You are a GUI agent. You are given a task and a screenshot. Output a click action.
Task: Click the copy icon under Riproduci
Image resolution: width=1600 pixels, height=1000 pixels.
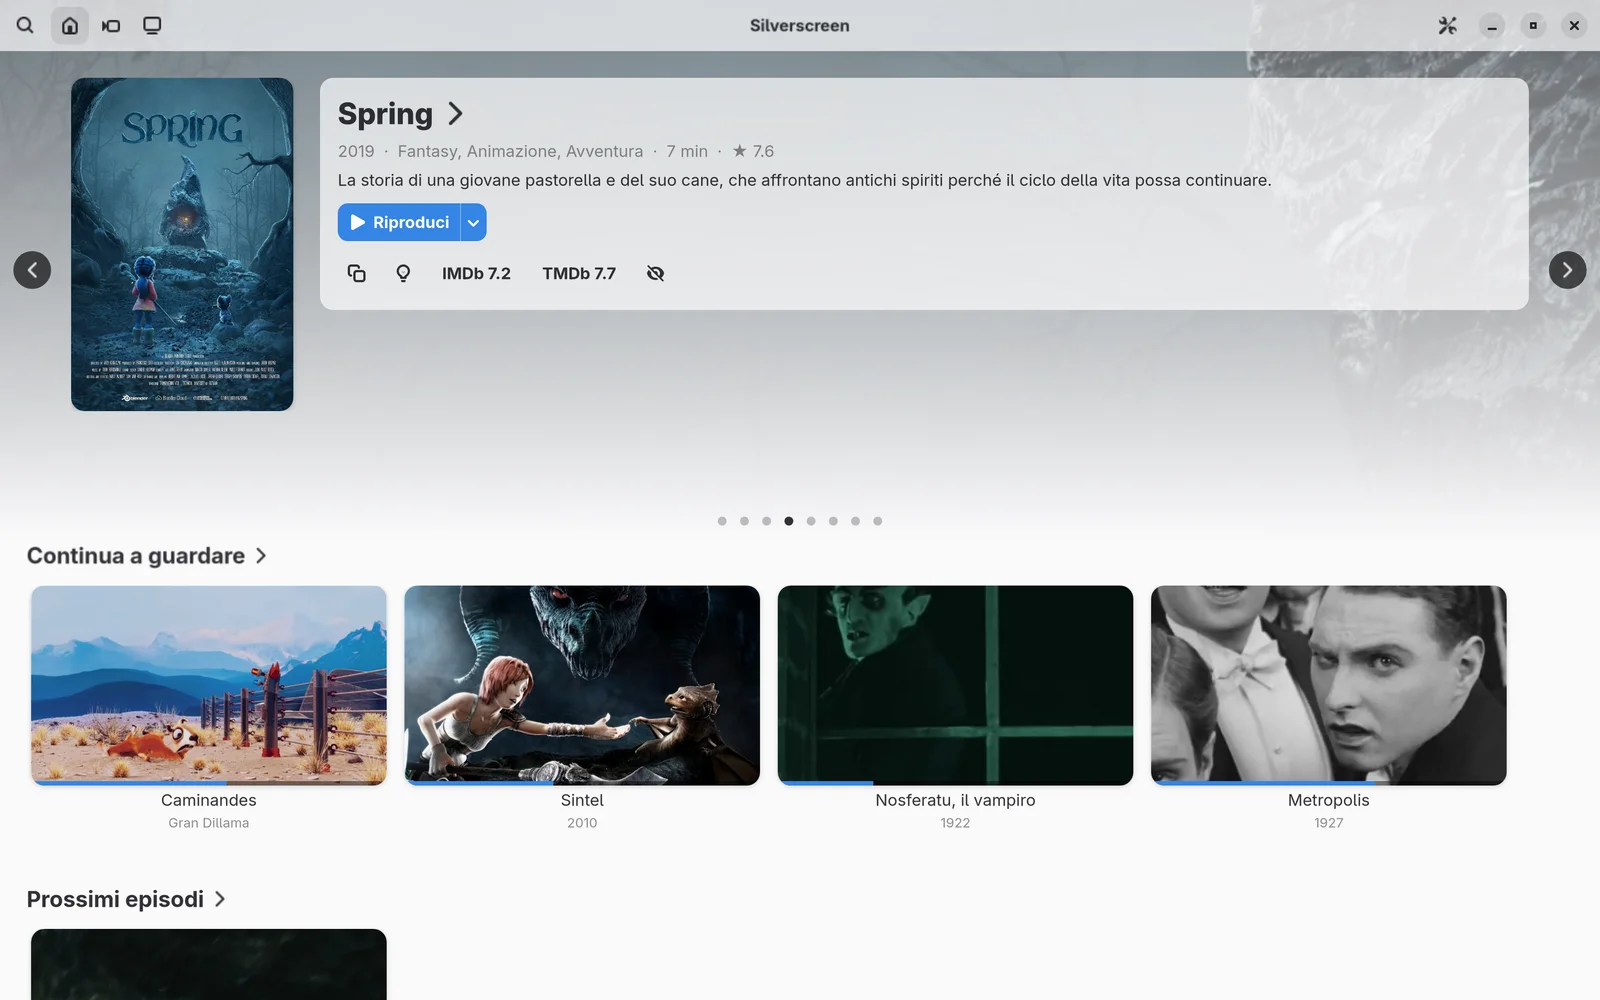[x=356, y=273]
